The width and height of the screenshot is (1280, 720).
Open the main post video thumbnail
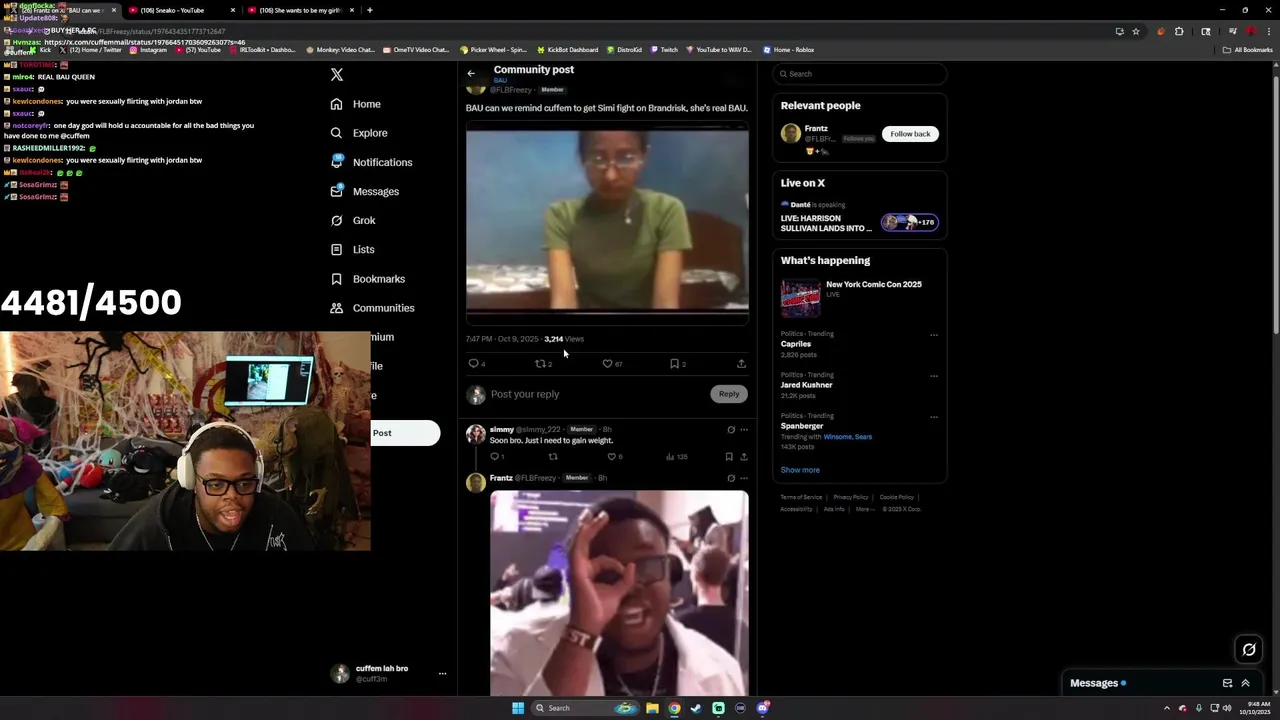(607, 222)
